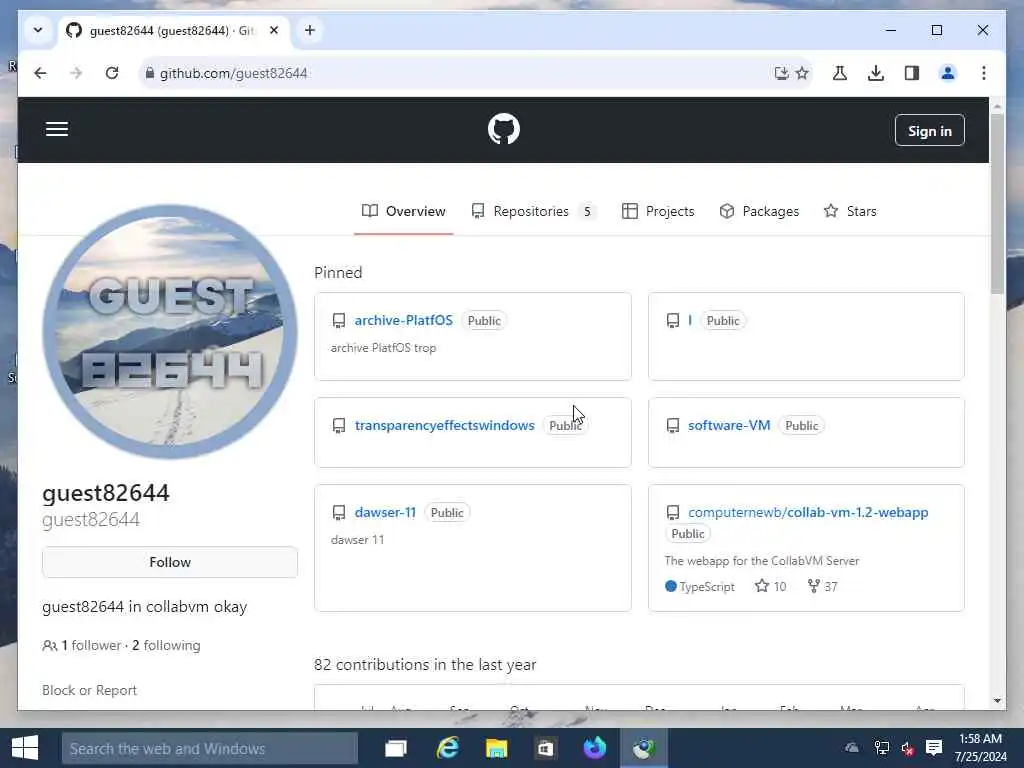Click the TypeScript language color dot
Screen dimensions: 1024x768
671,586
